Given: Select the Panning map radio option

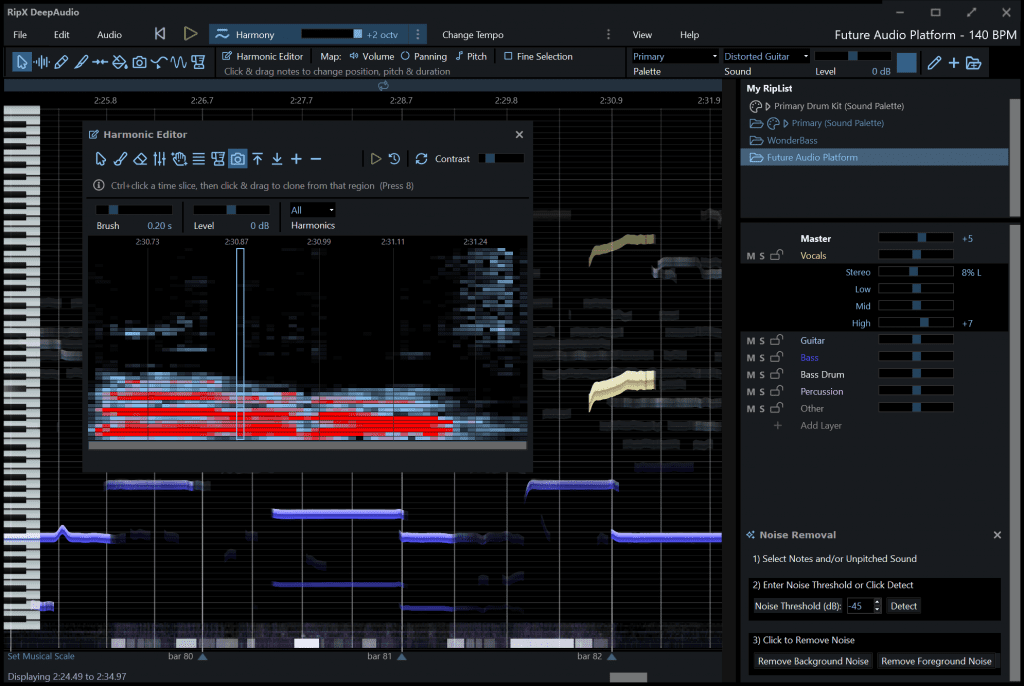Looking at the screenshot, I should click(406, 57).
